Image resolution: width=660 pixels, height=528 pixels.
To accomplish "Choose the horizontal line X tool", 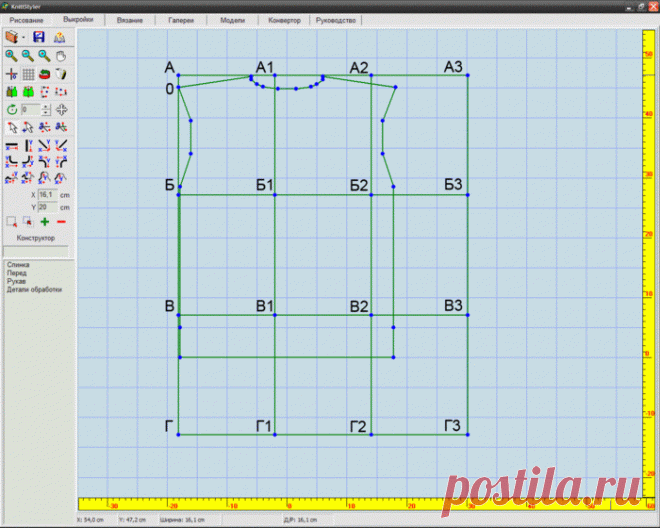I will click(x=11, y=146).
